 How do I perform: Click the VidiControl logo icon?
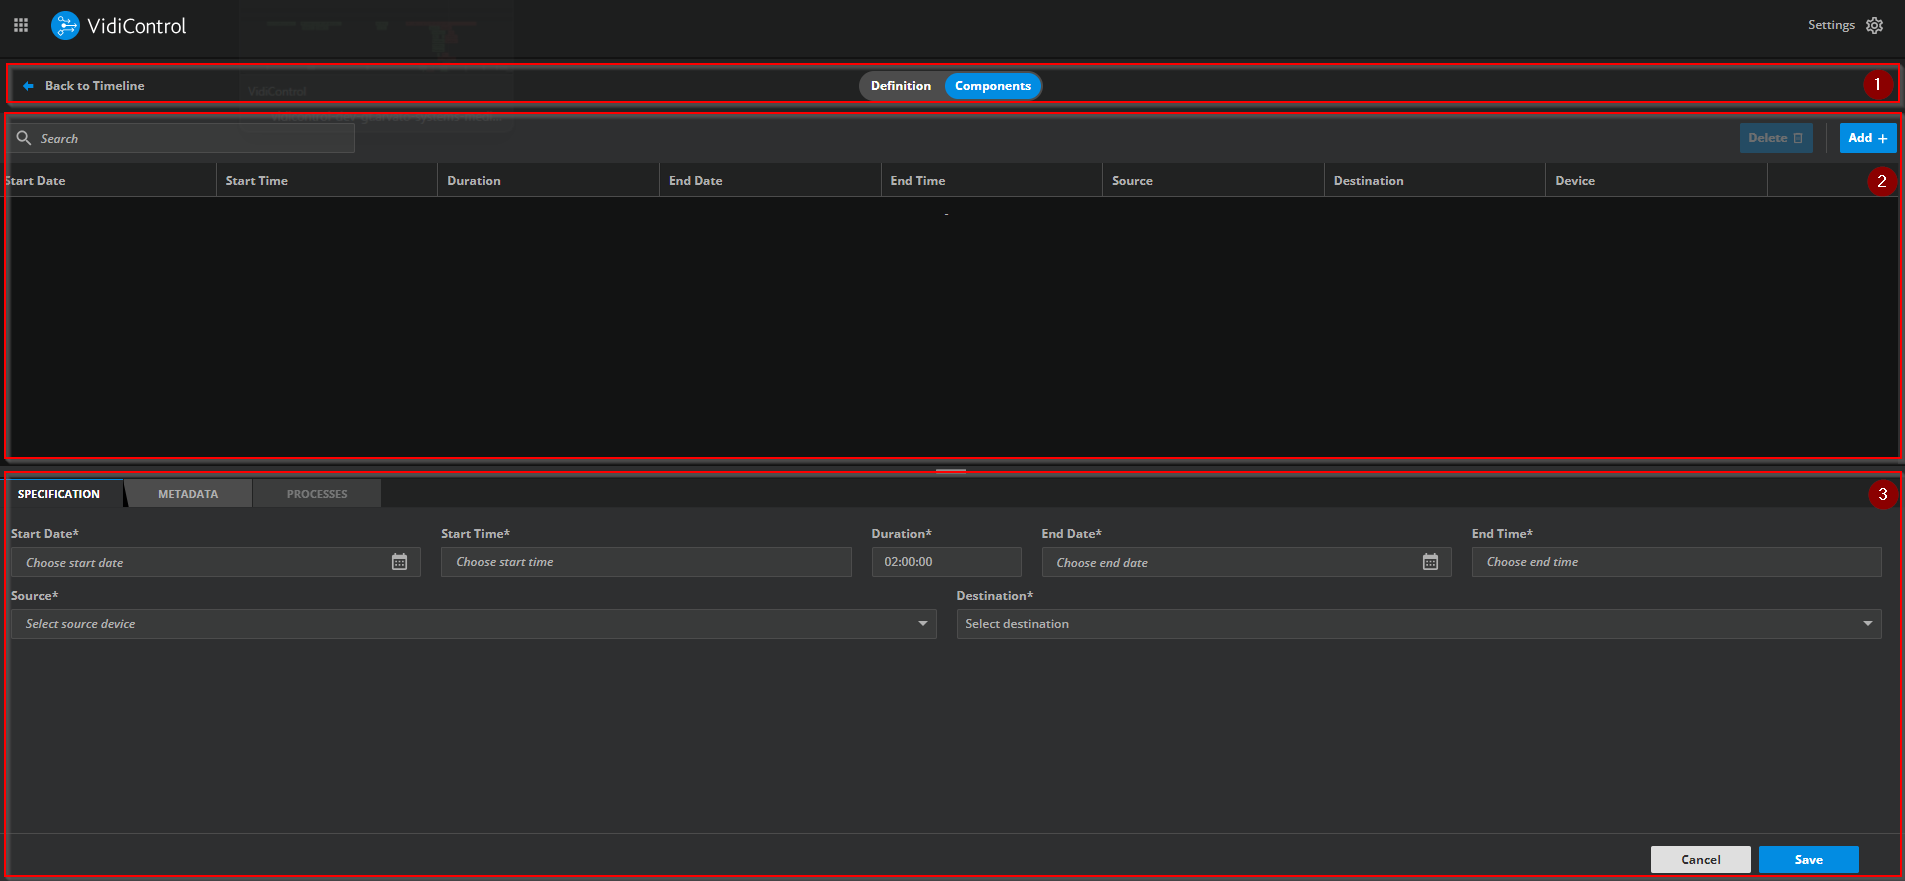coord(65,25)
